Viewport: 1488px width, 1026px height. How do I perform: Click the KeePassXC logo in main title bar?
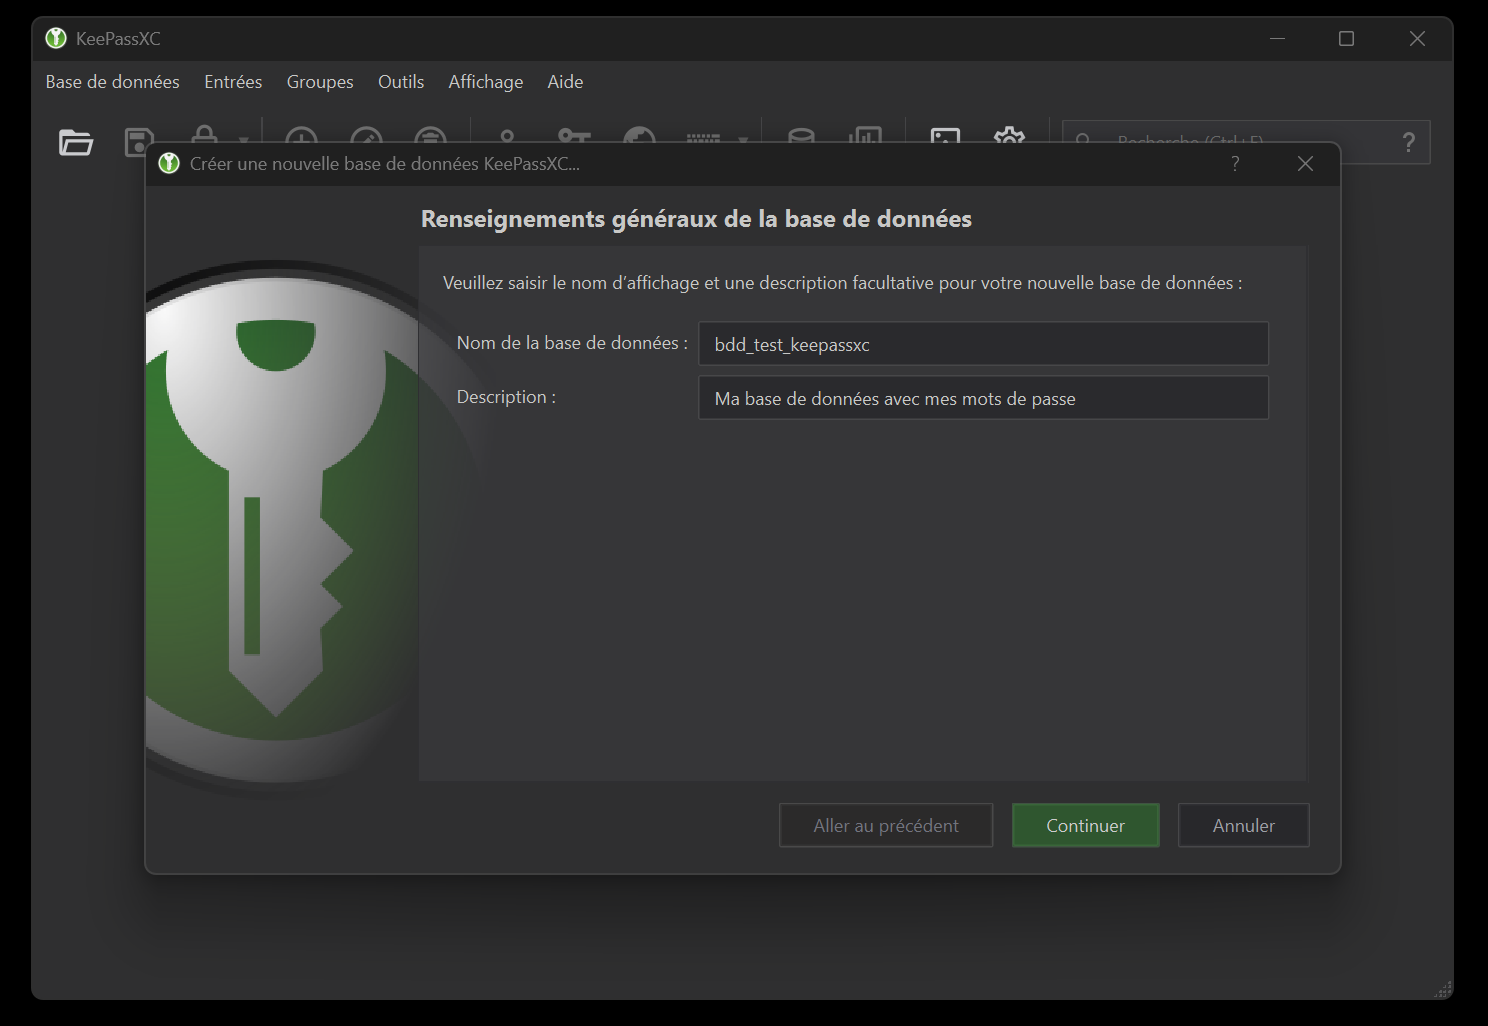pos(56,38)
